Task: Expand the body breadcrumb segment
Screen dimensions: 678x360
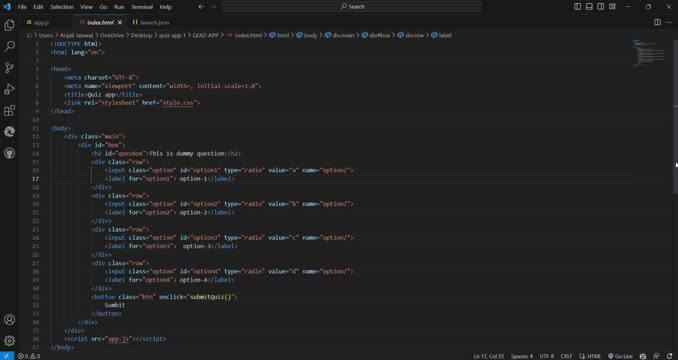Action: click(x=307, y=35)
